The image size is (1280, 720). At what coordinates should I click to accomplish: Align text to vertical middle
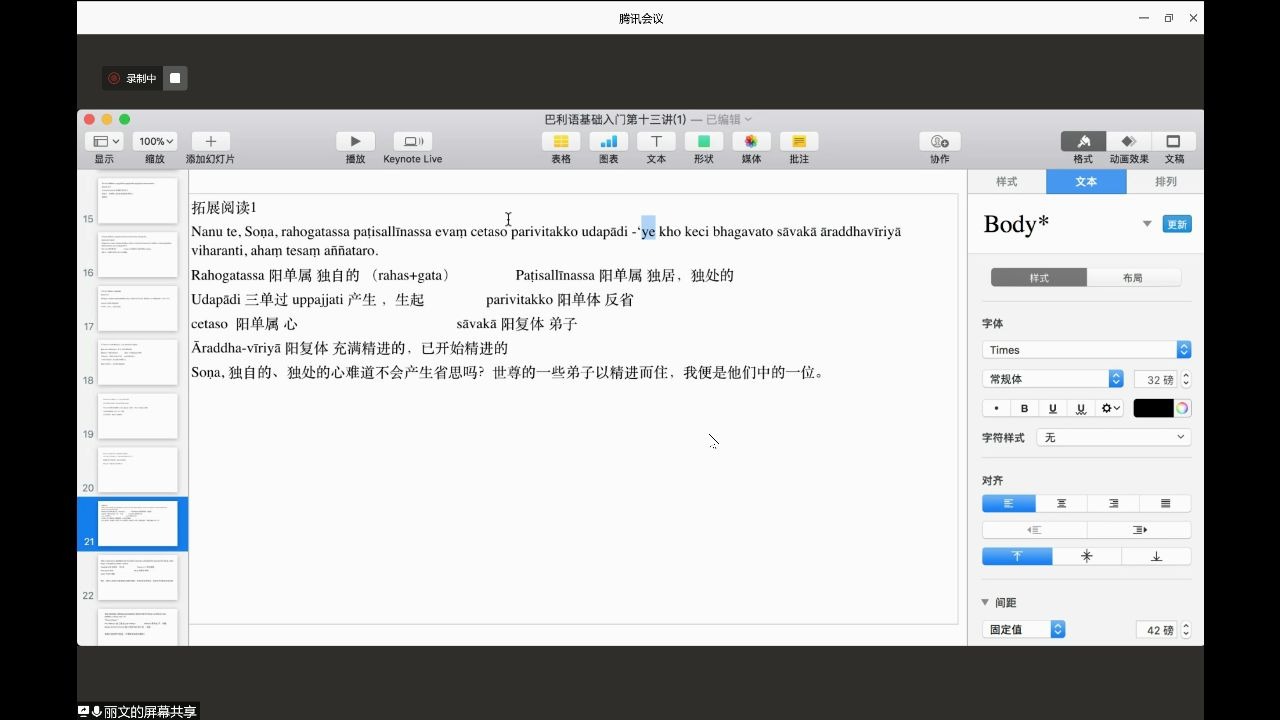pos(1087,556)
